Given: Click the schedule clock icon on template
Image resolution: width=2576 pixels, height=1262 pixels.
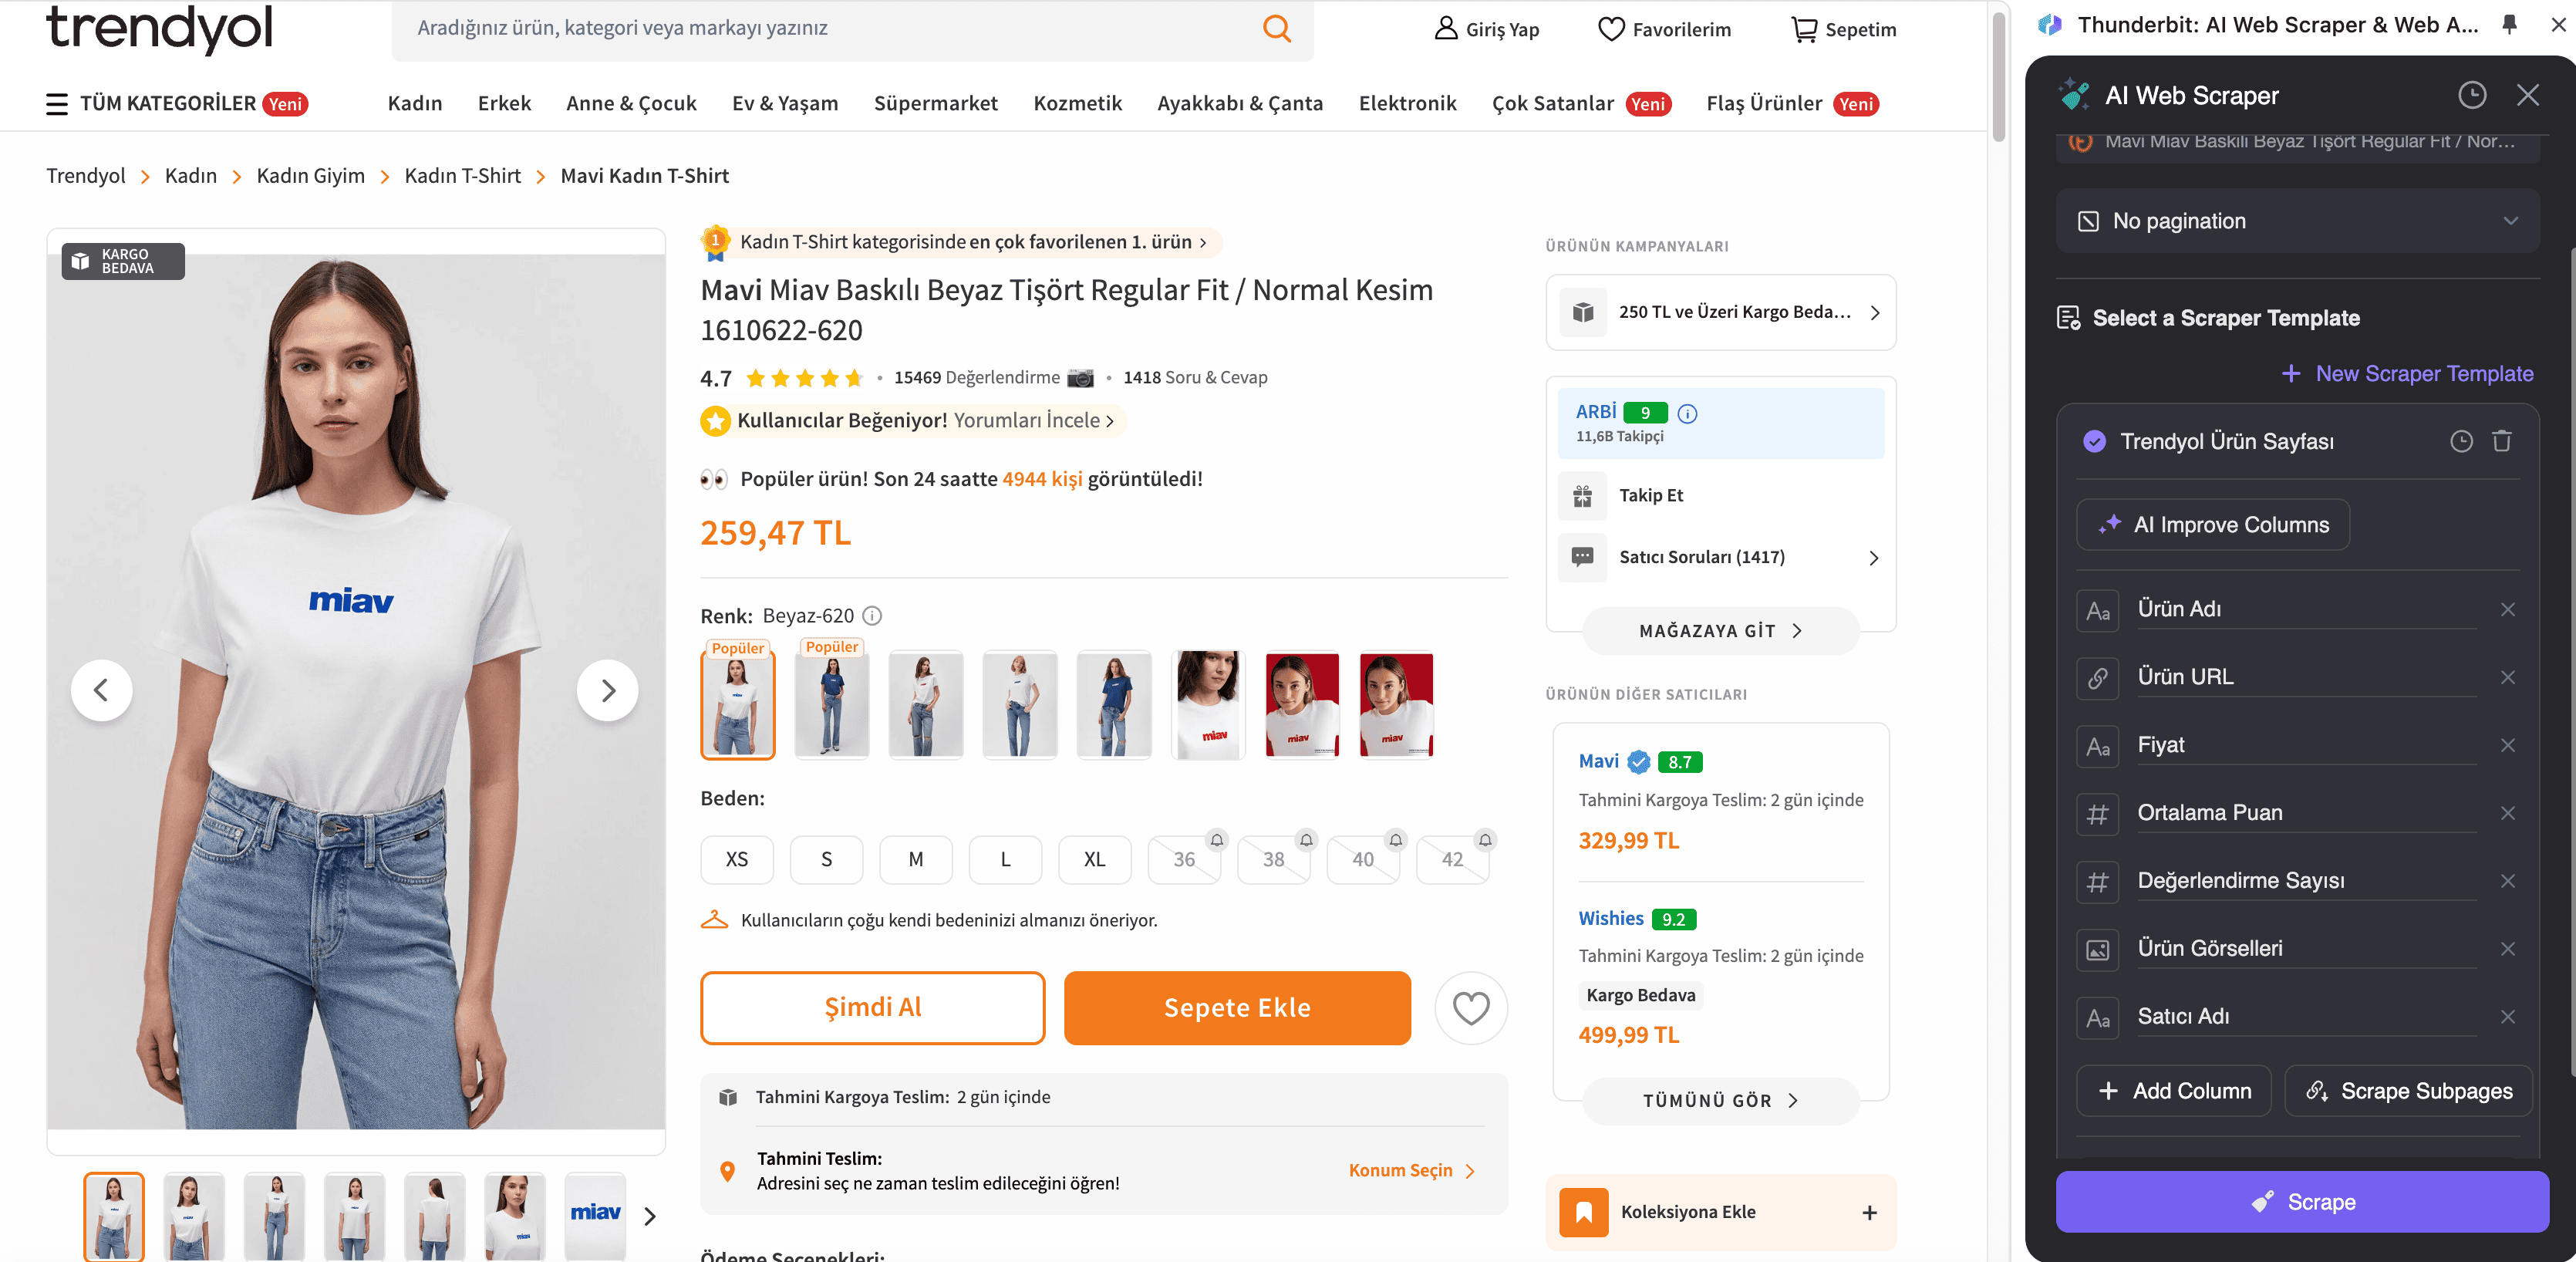Looking at the screenshot, I should click(x=2461, y=441).
